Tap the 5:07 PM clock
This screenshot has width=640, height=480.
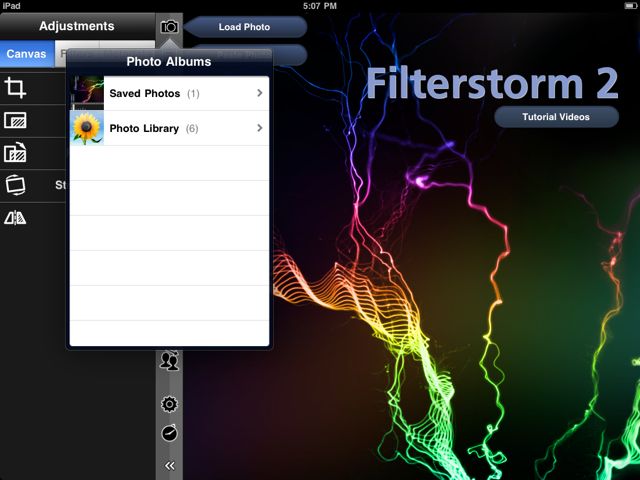tap(320, 6)
